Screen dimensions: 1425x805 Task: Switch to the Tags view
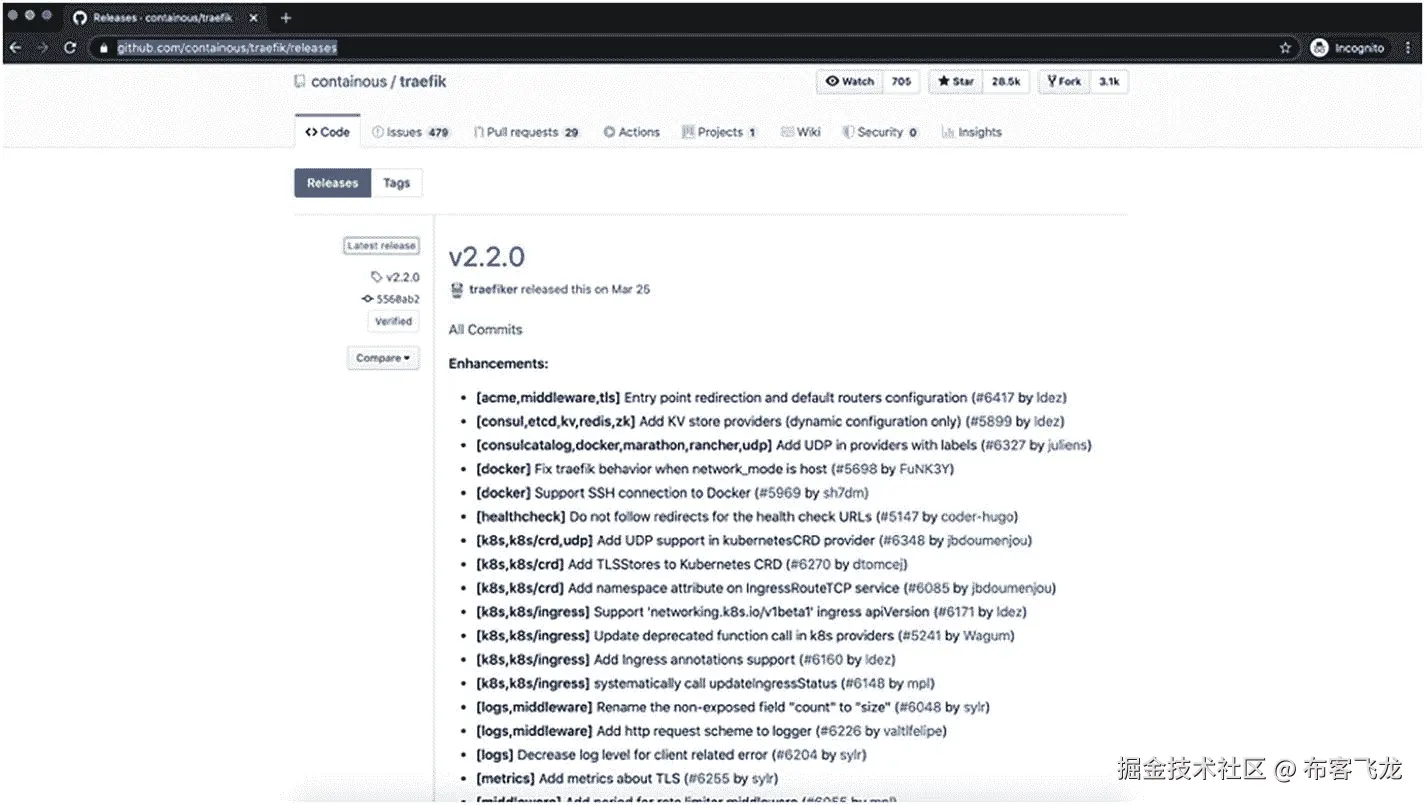coord(396,183)
